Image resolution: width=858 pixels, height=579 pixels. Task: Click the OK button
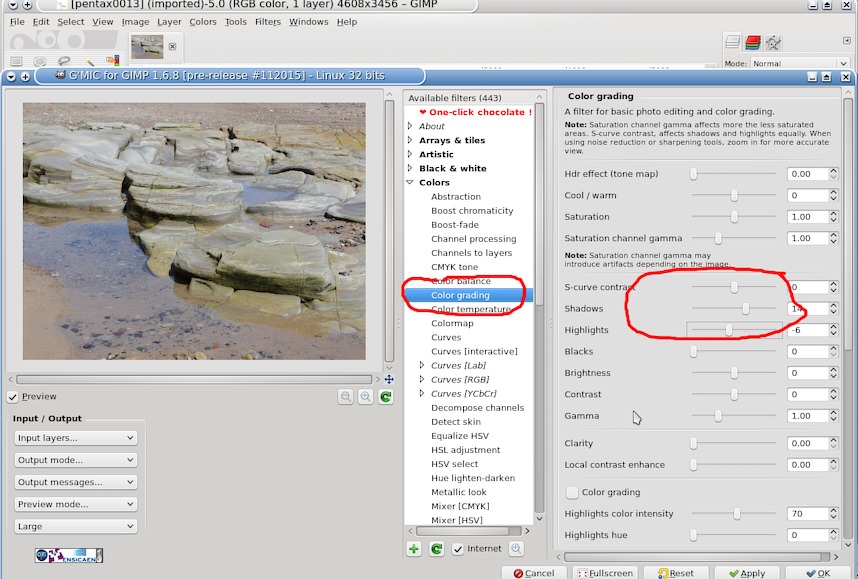point(818,572)
